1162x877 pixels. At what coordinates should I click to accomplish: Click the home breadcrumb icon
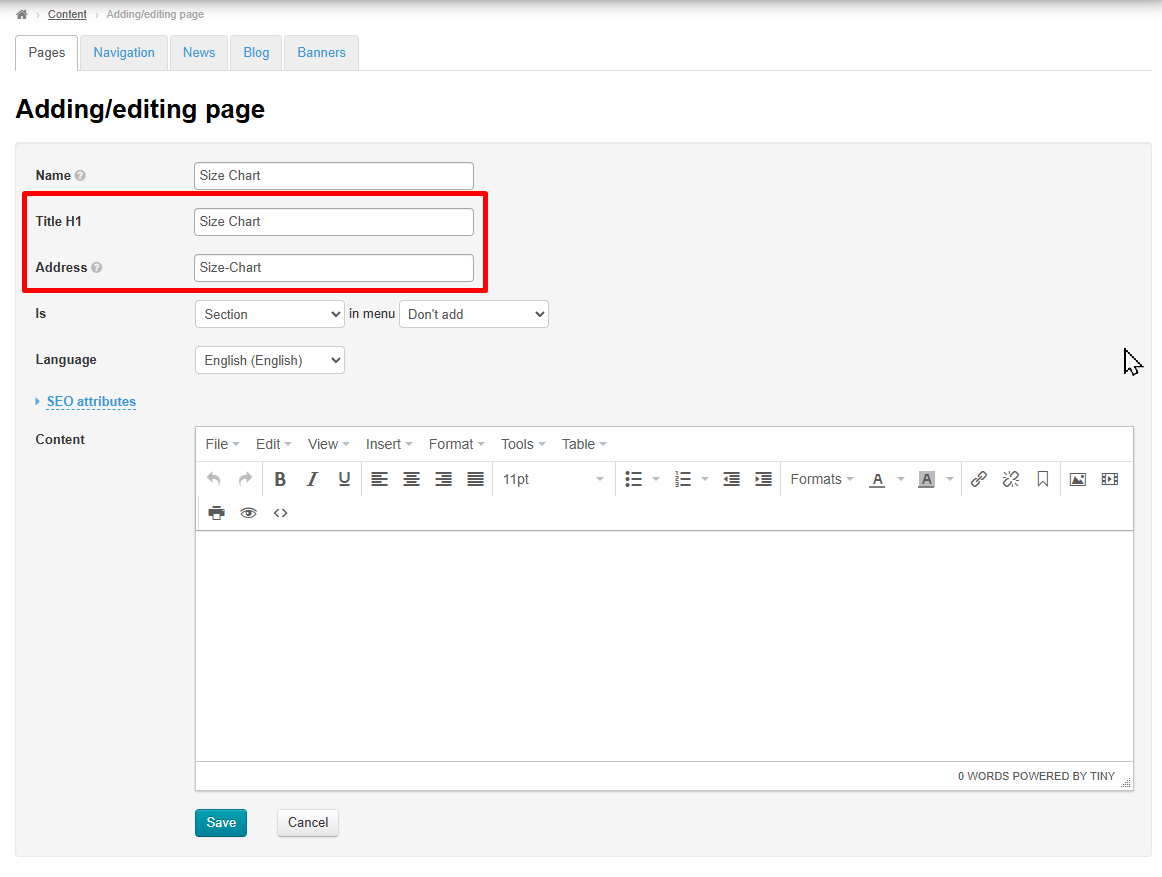coord(22,14)
